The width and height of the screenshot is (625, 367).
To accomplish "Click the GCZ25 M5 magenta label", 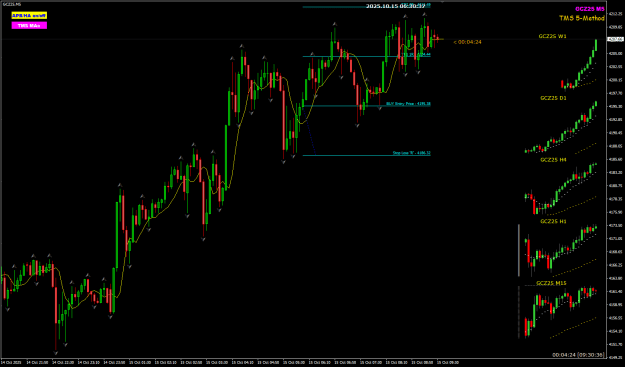I will point(590,9).
